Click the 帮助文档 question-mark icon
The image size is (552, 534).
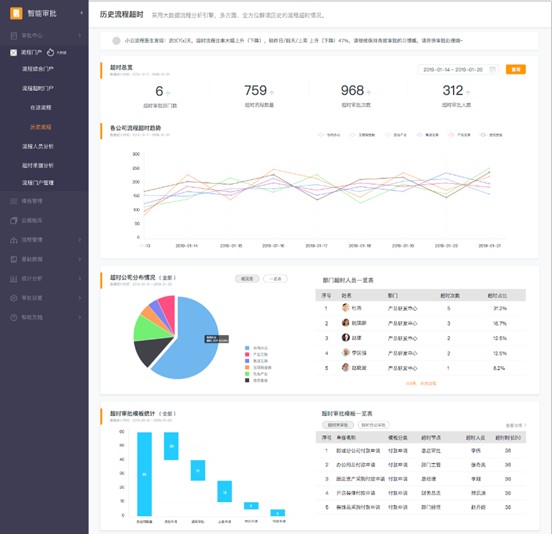point(14,318)
